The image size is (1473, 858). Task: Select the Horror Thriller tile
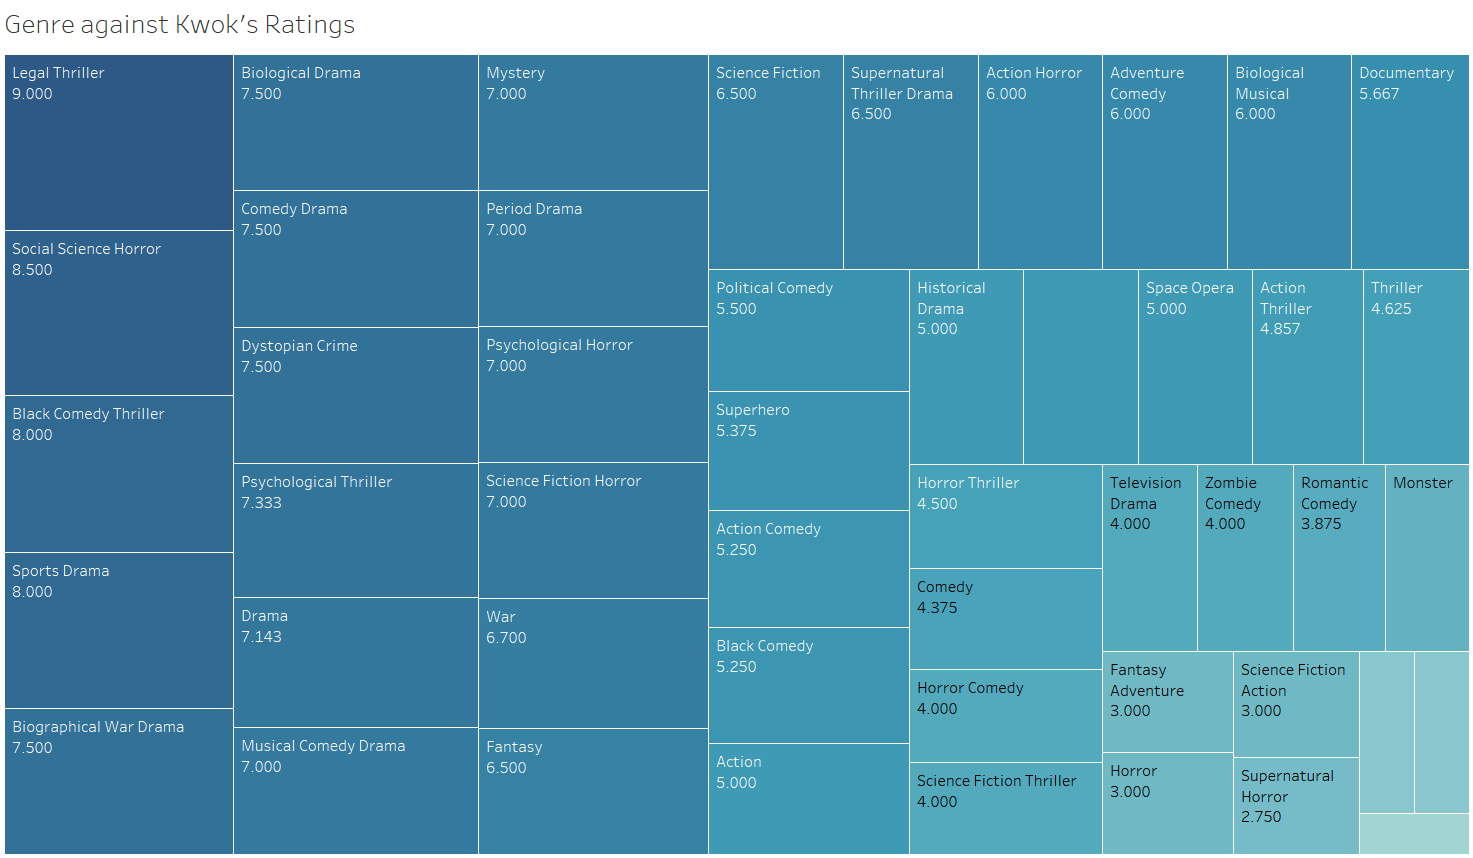click(1005, 516)
